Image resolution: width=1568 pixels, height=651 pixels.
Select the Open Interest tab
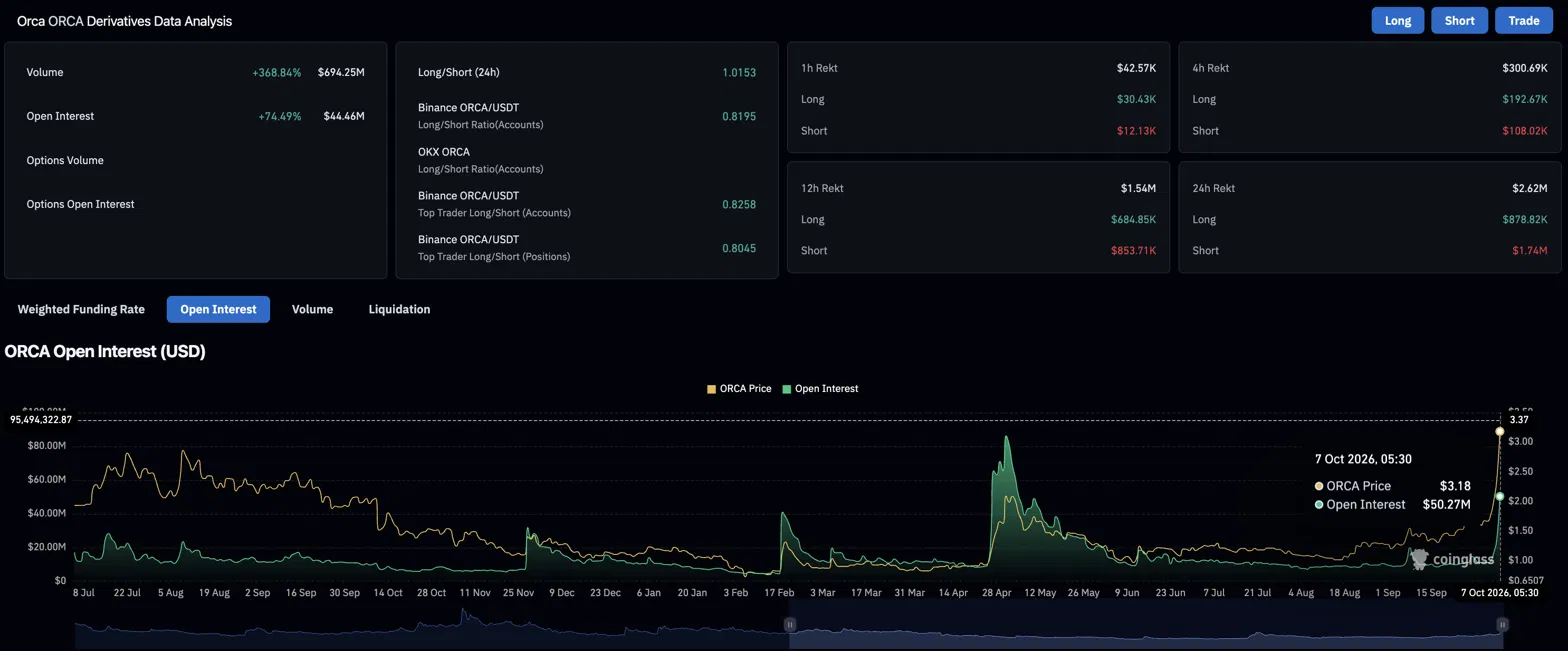click(218, 309)
